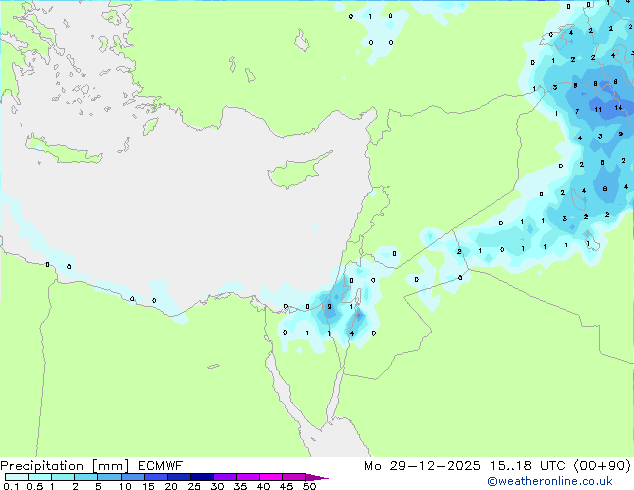Click the 2–5 mm legend swatch
The image size is (634, 490).
86,477
